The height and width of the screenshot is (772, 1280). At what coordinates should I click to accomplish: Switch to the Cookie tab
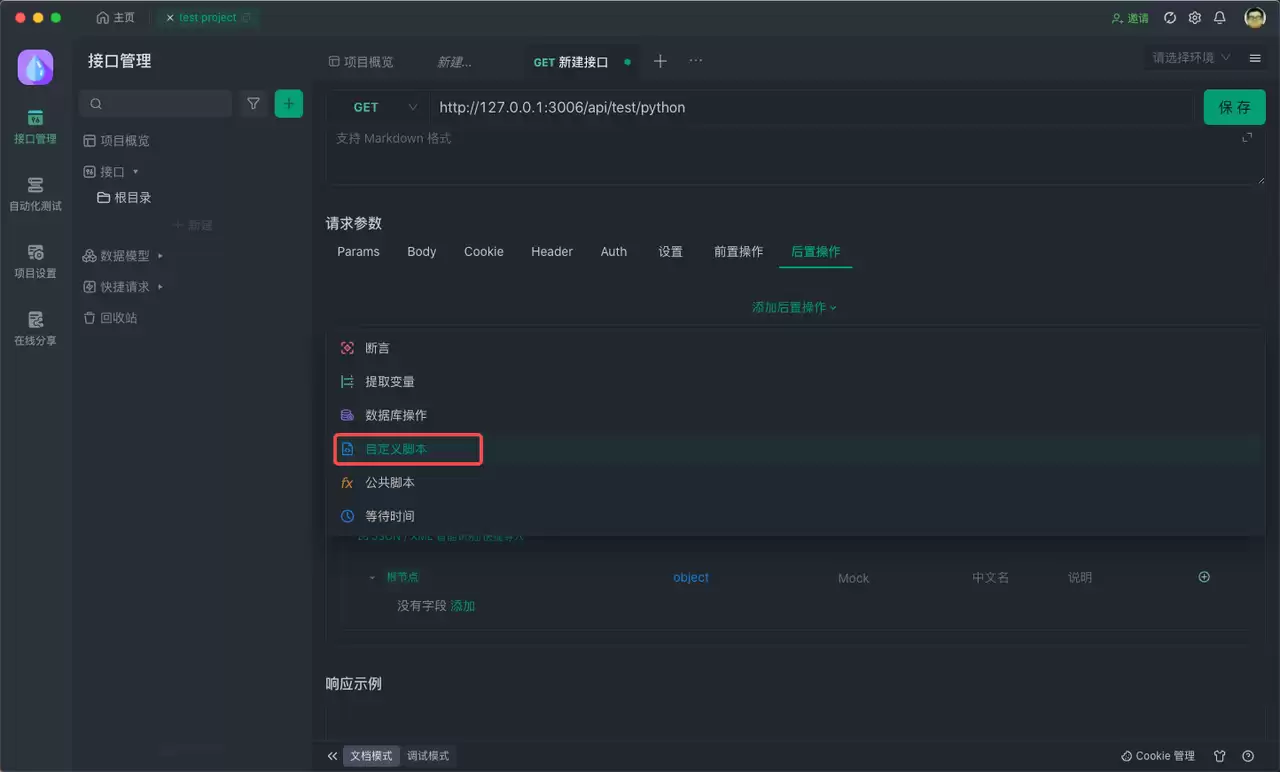point(483,252)
